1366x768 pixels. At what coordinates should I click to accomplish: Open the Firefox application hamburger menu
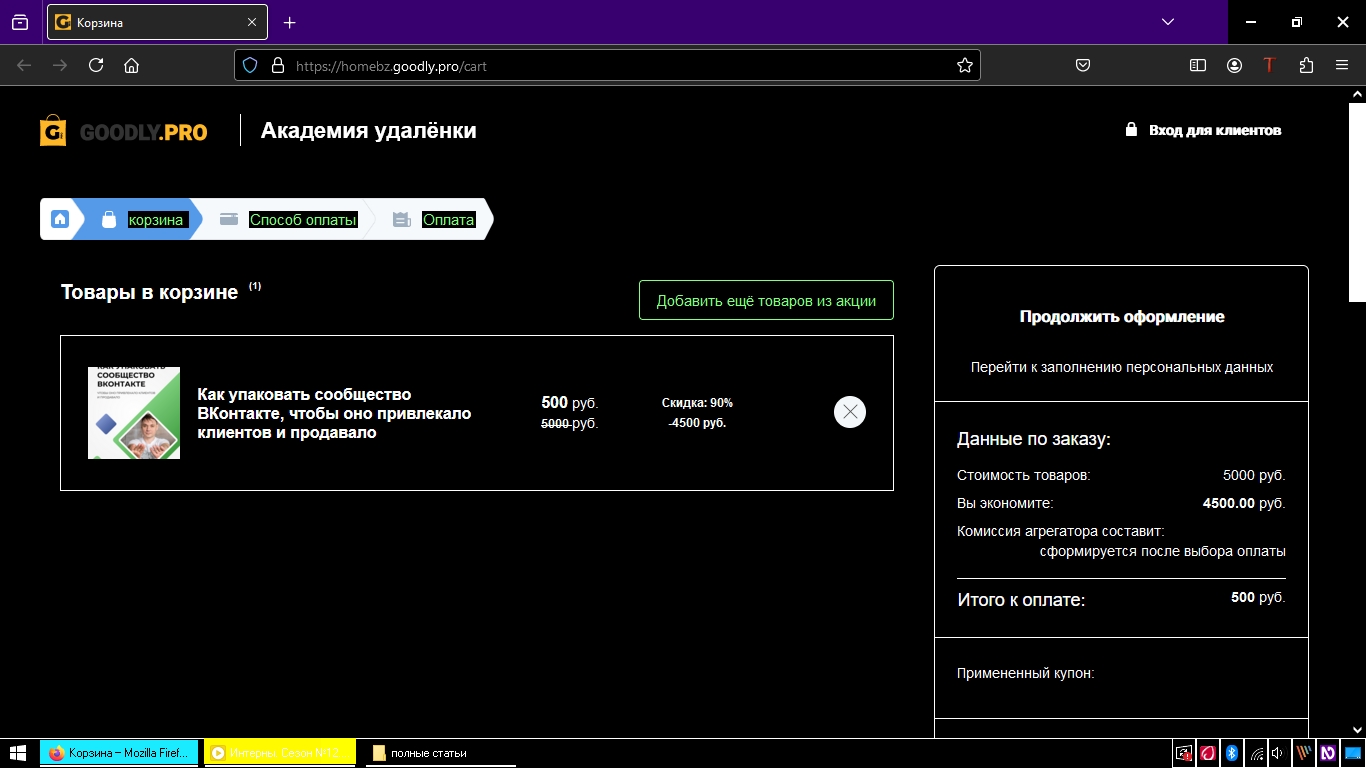click(x=1342, y=65)
